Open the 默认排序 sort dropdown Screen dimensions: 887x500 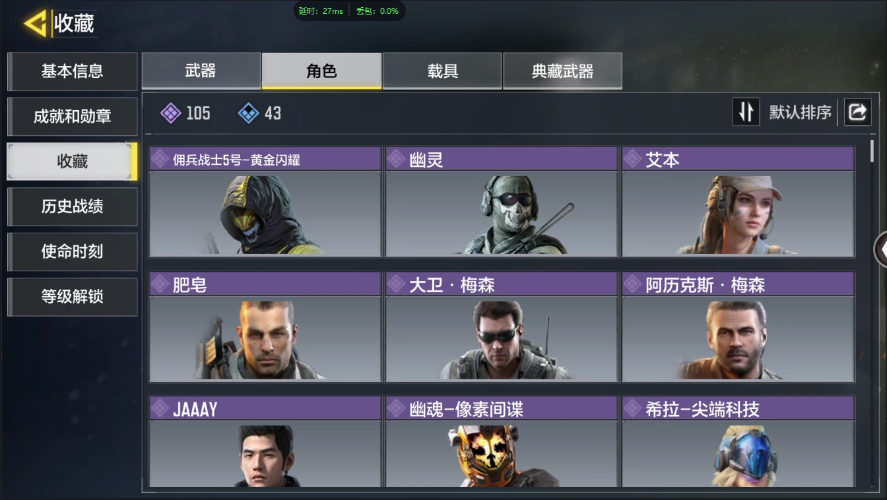tap(800, 112)
